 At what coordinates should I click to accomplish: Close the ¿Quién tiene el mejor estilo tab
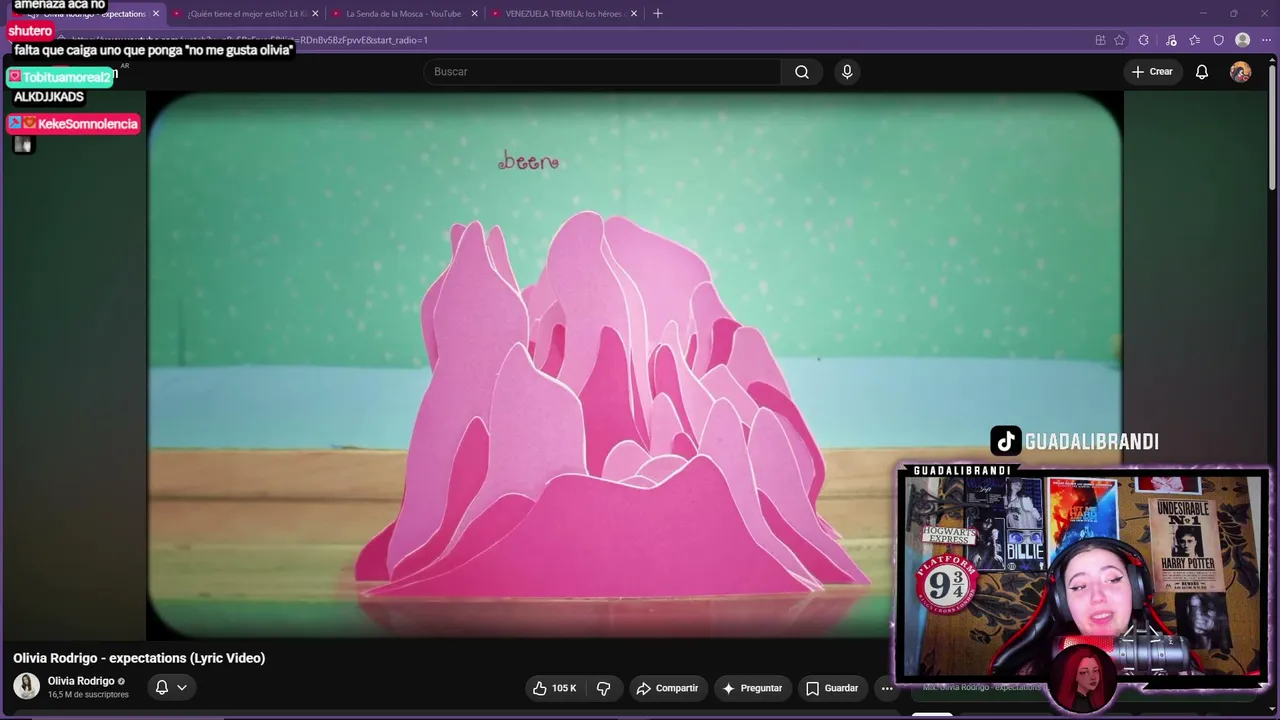(315, 14)
